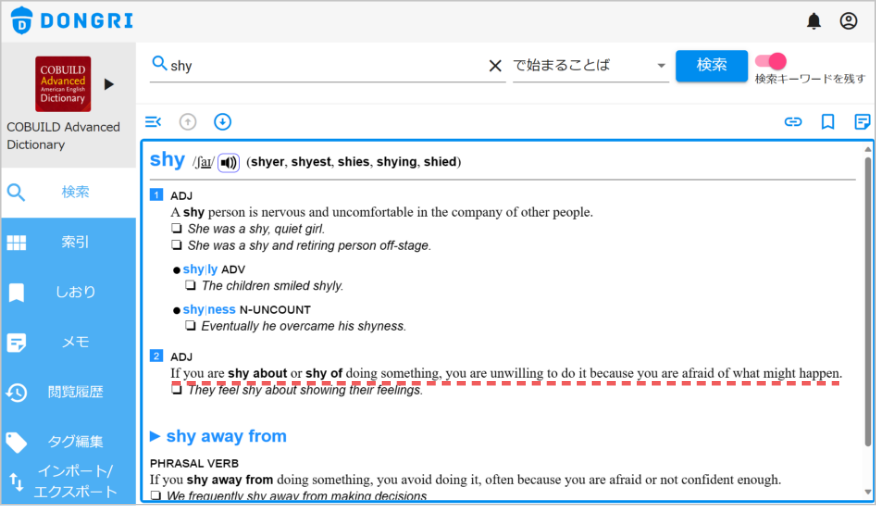
Task: Click 'They feel shy about showing their feelings.'
Action: (305, 390)
